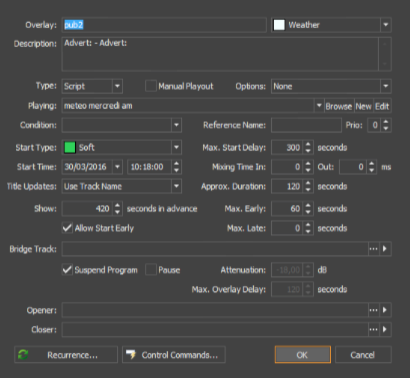This screenshot has width=410, height=378.
Task: Click the Show value 420 field
Action: click(x=87, y=209)
